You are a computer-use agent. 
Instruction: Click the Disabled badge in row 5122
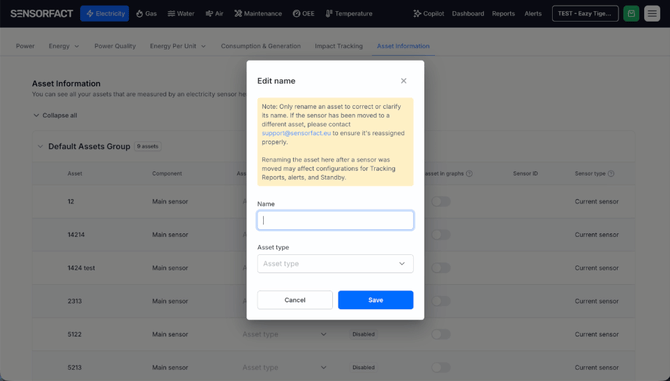[363, 334]
